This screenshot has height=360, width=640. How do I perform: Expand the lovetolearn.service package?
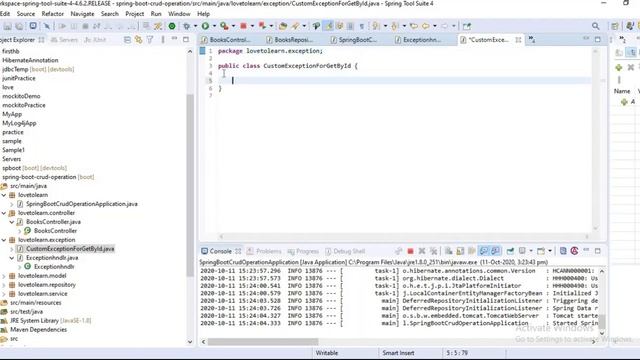click(x=4, y=294)
